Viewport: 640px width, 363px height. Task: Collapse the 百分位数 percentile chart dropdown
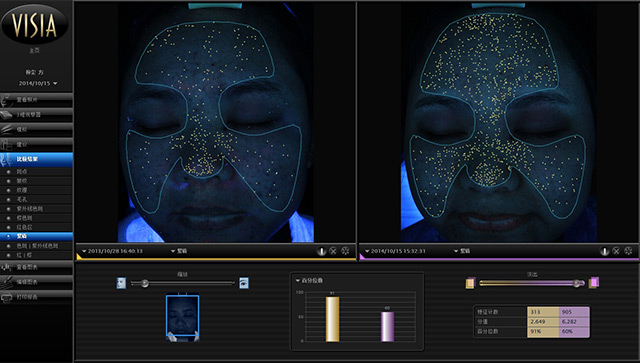pos(309,281)
